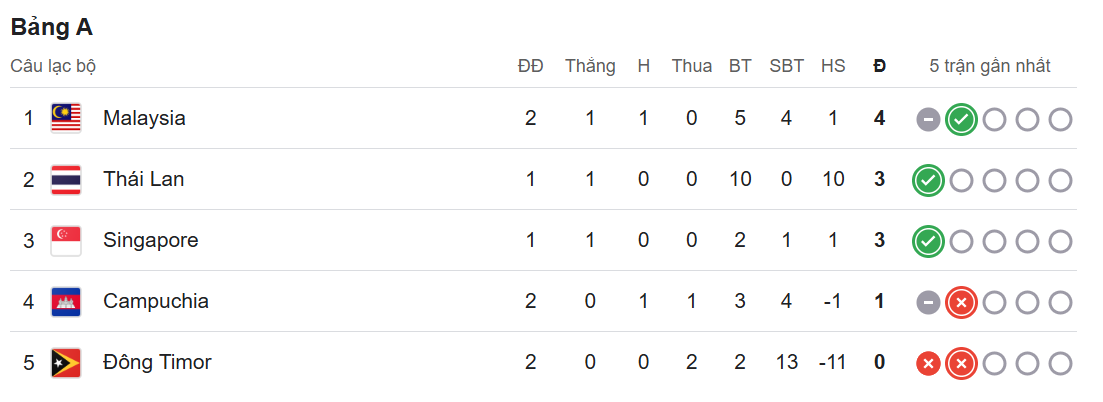Click Đông Timor's first red loss icon
This screenshot has width=1103, height=402.
929,365
